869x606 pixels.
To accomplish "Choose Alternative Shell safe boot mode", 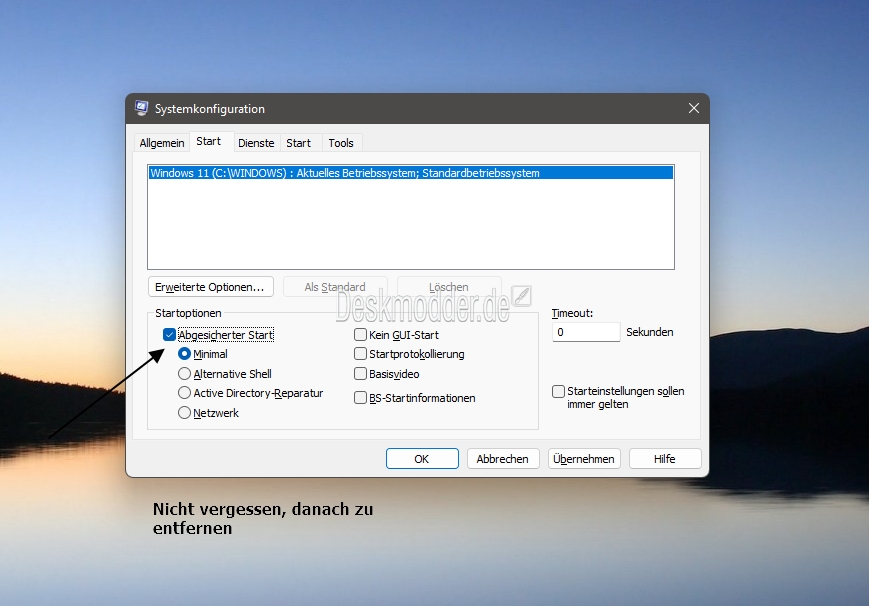I will click(185, 374).
